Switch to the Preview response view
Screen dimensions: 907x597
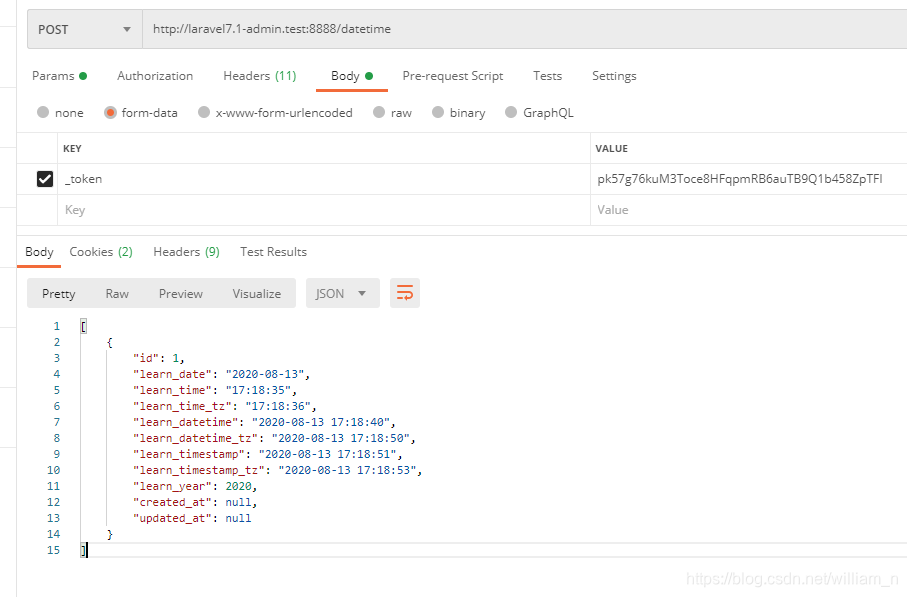pyautogui.click(x=180, y=293)
